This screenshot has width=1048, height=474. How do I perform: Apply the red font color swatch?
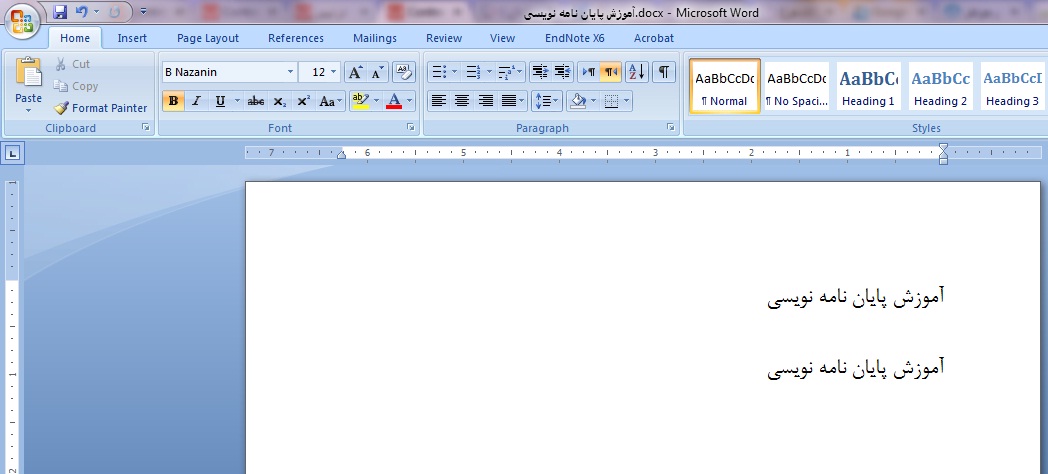(x=394, y=101)
